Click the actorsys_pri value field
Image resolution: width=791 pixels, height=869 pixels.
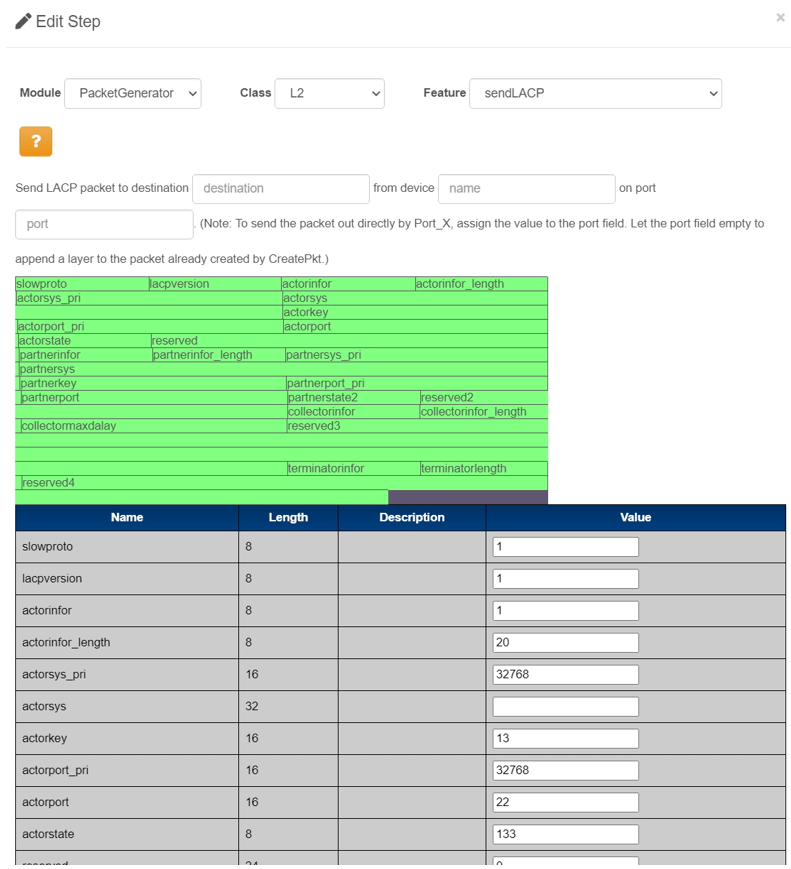565,674
